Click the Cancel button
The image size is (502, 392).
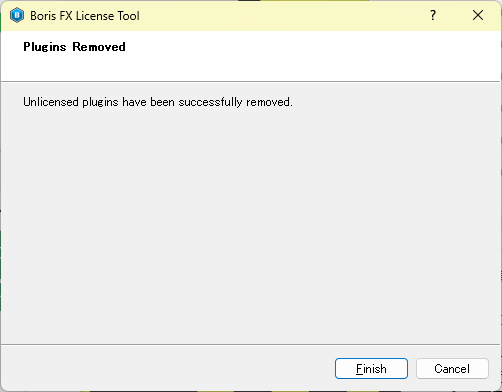[x=452, y=369]
